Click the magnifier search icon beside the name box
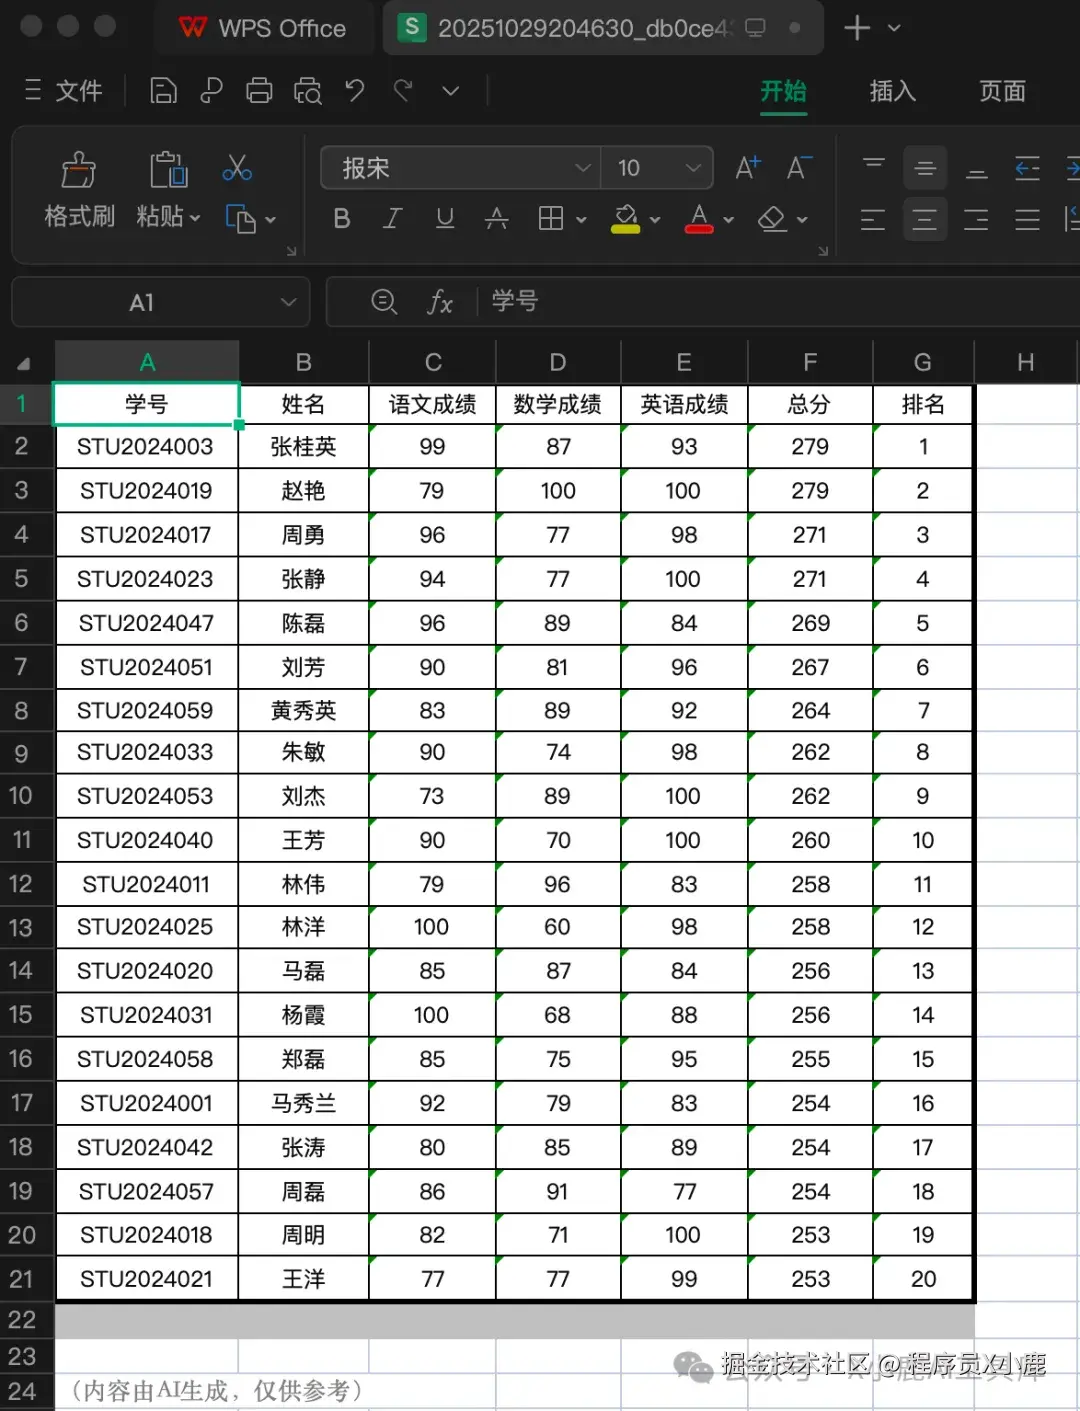The width and height of the screenshot is (1080, 1411). (385, 302)
